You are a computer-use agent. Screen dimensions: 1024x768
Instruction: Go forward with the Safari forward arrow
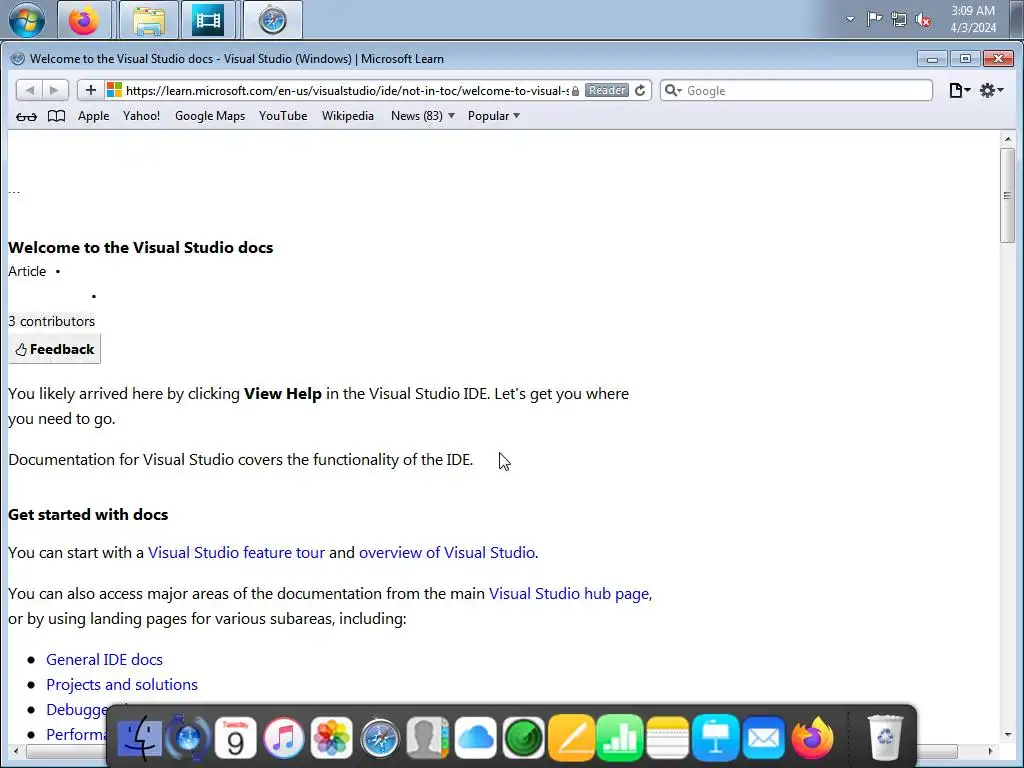click(x=55, y=90)
